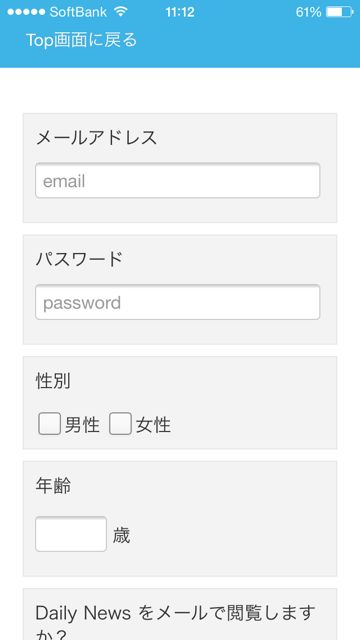Check the 女性 checkbox
Viewport: 360px width, 640px height.
(x=120, y=424)
